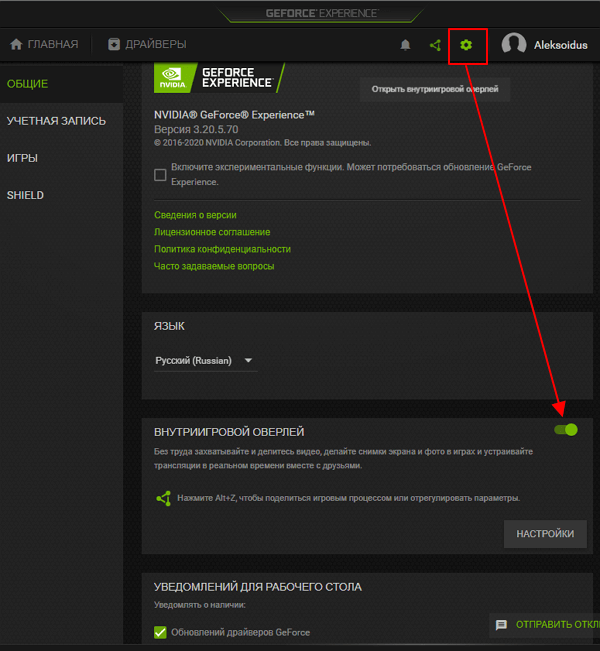Open the Сведения о версии link
Viewport: 600px width, 651px height.
point(195,215)
